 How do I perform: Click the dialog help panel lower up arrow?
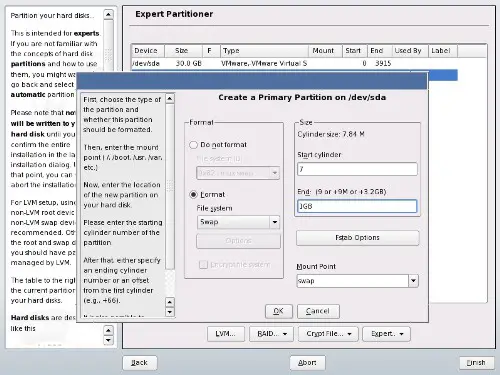170,302
